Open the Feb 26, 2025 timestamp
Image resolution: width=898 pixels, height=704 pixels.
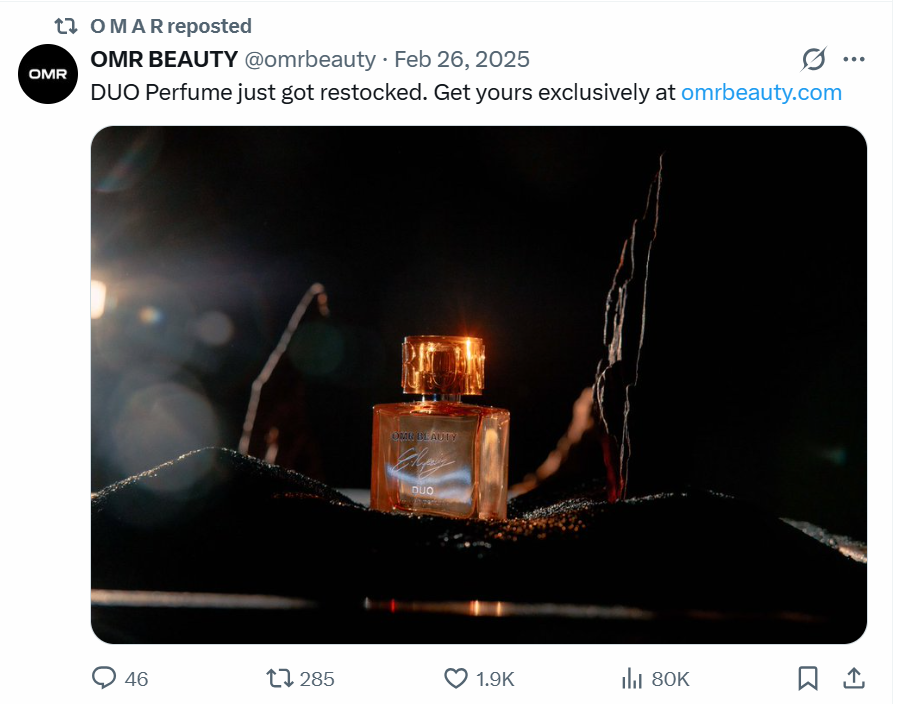(x=462, y=59)
